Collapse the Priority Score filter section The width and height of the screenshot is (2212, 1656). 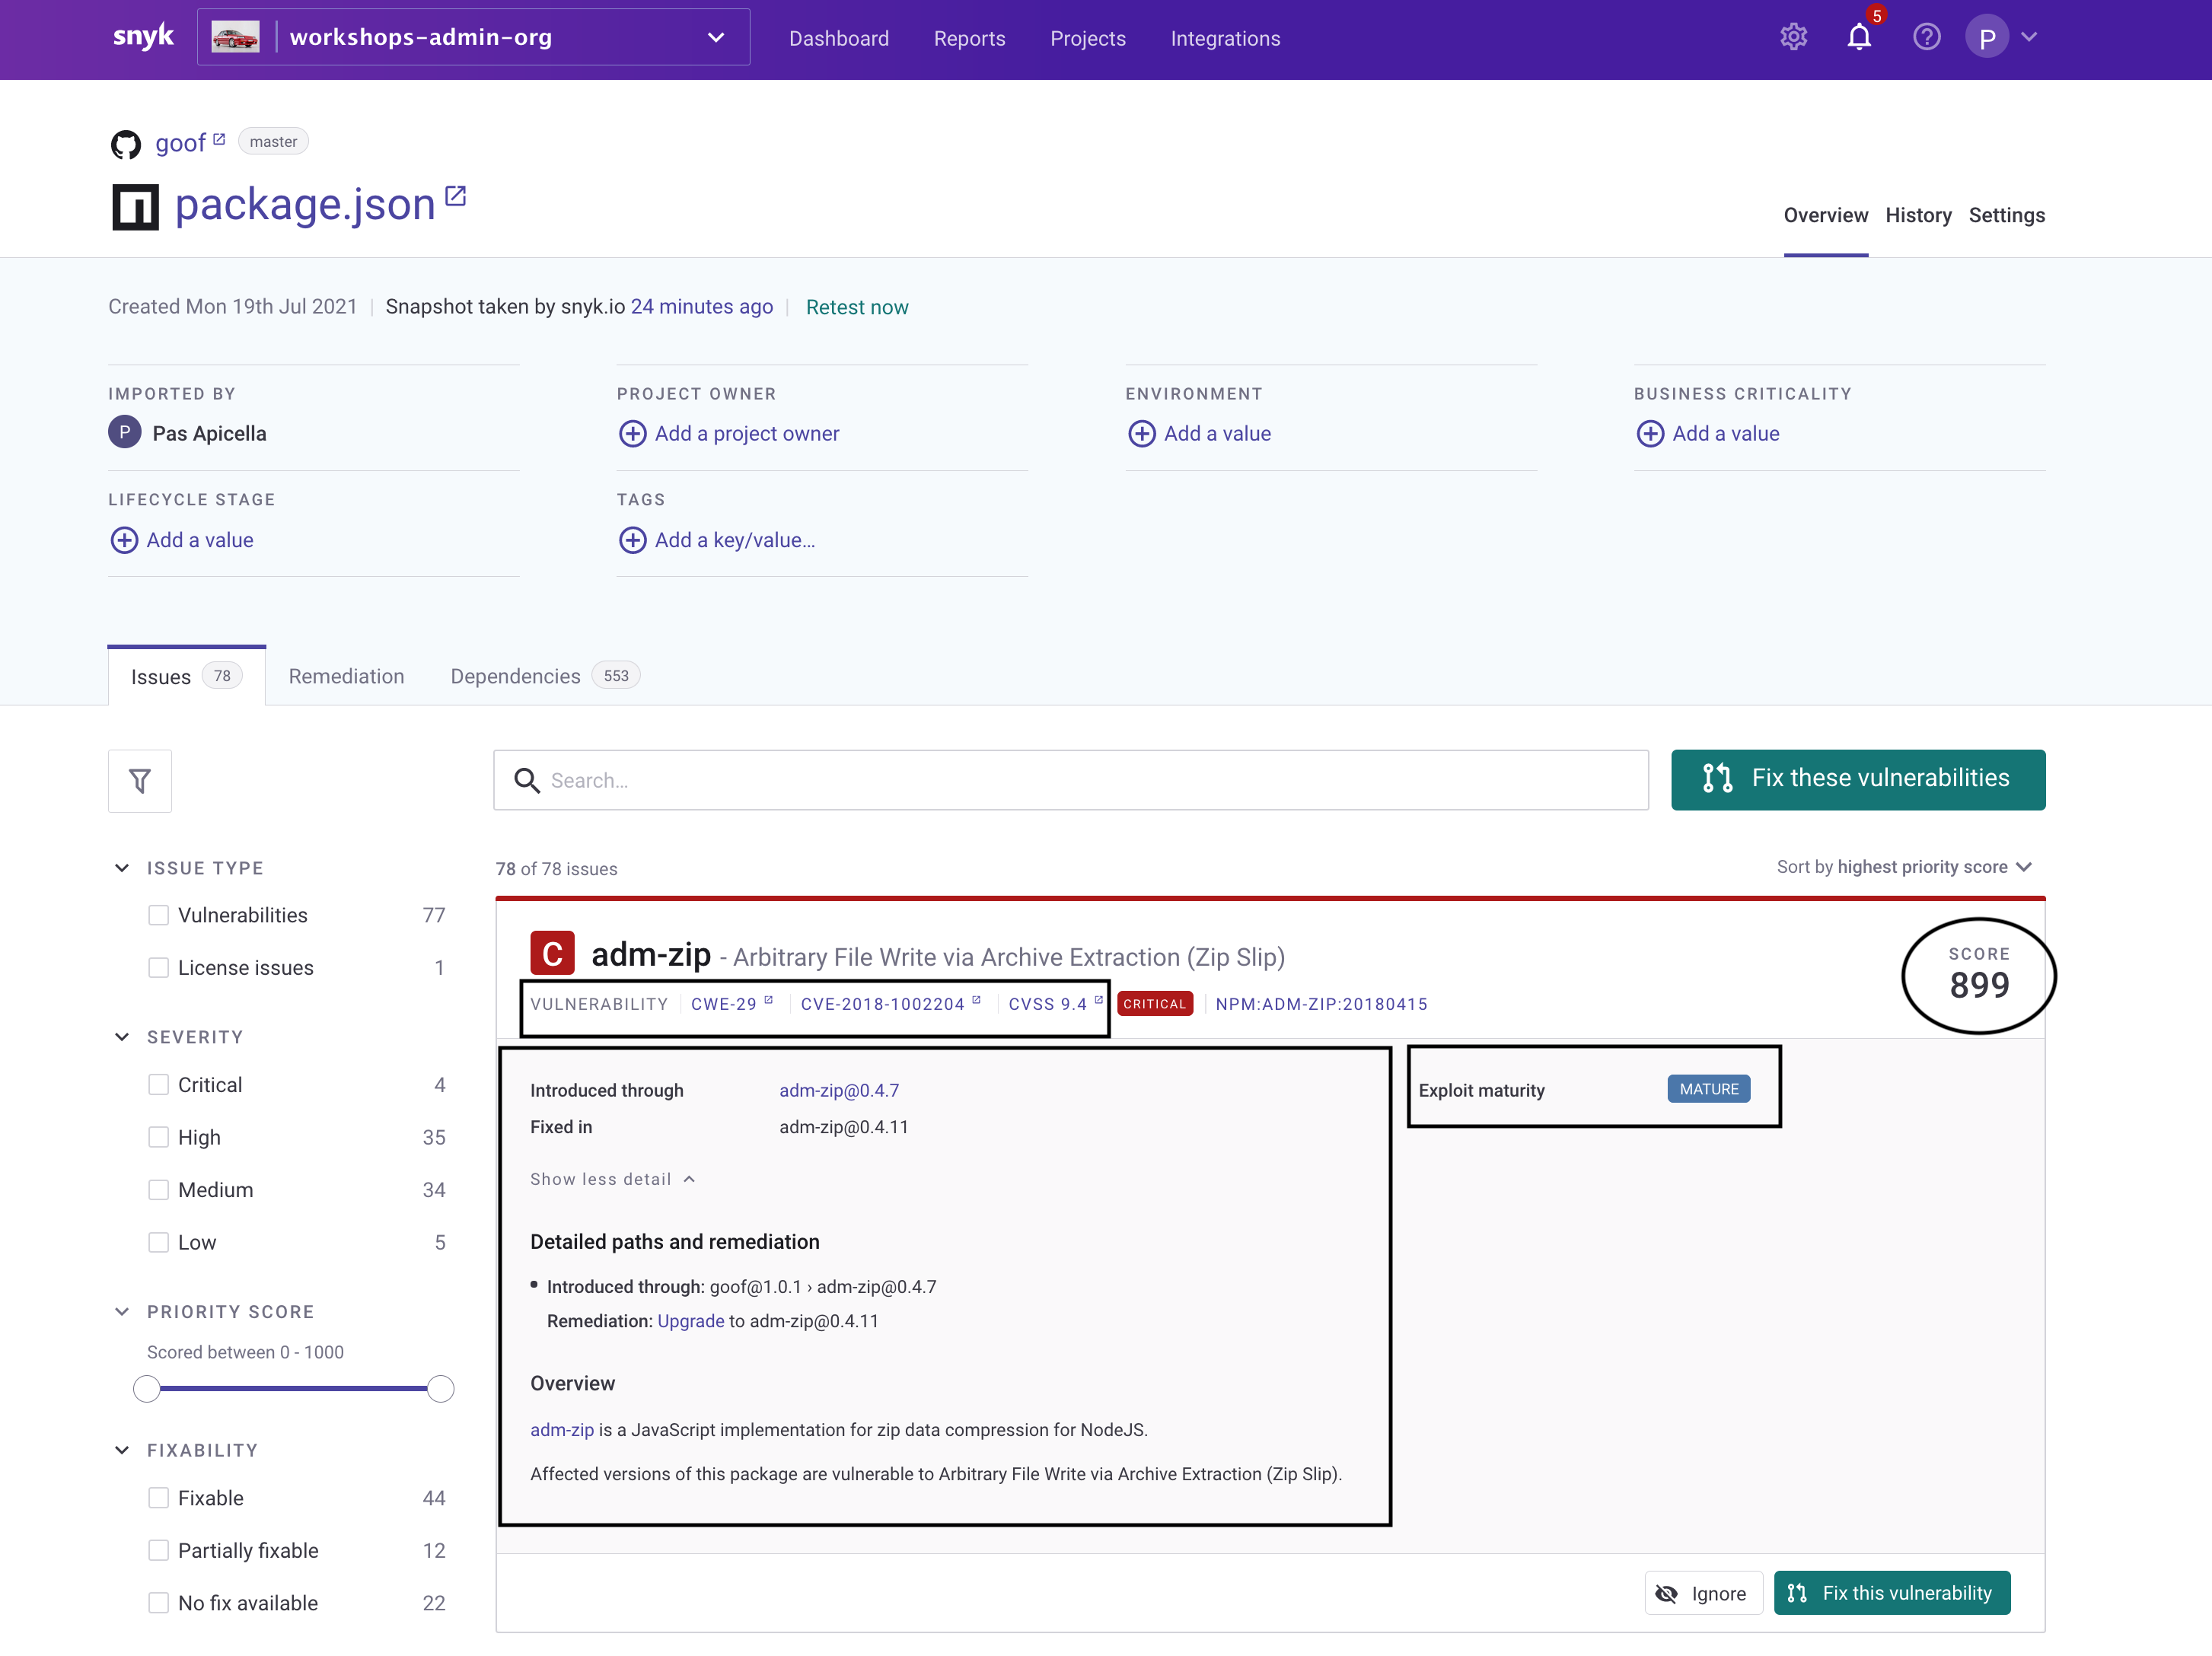pos(122,1312)
